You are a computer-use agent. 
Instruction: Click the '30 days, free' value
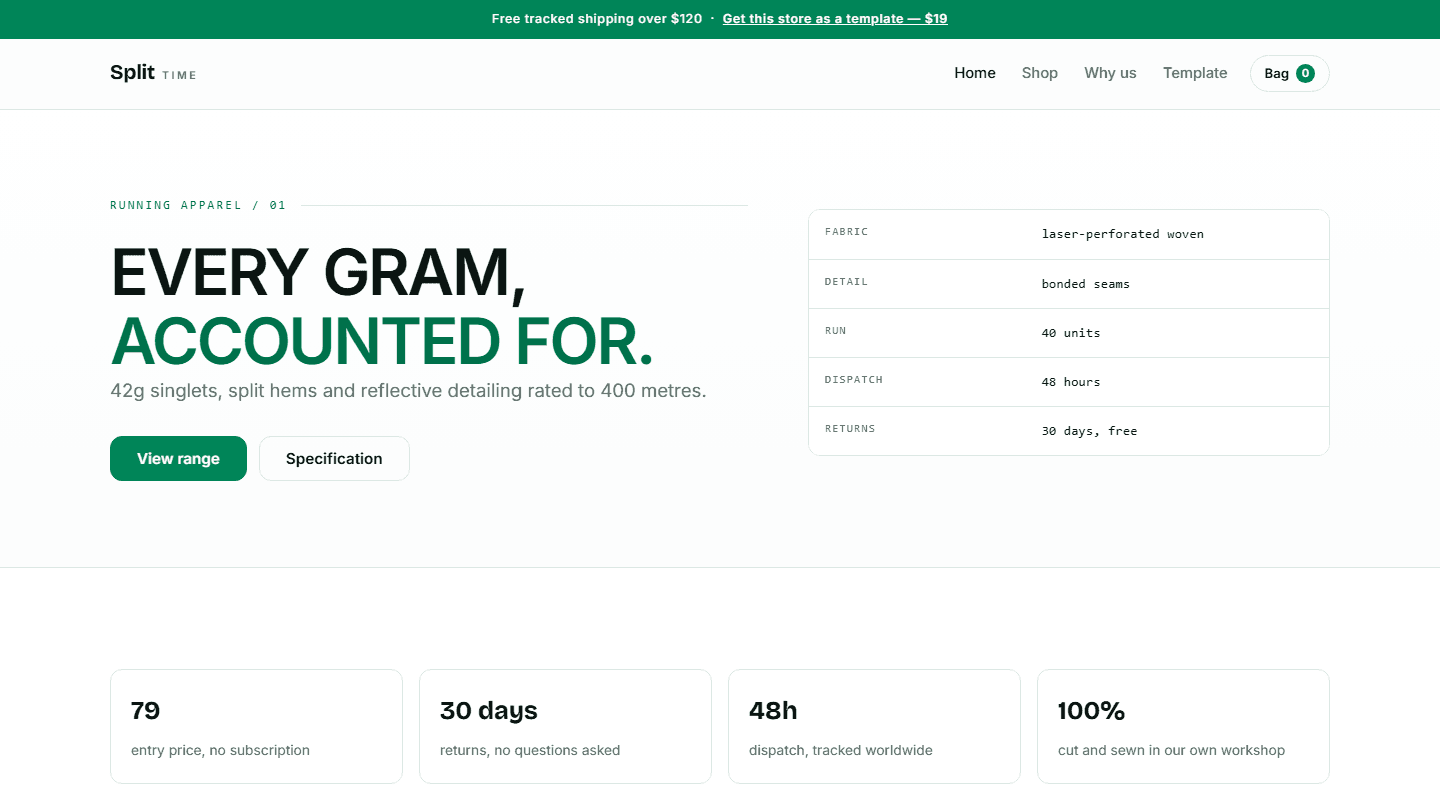point(1090,431)
